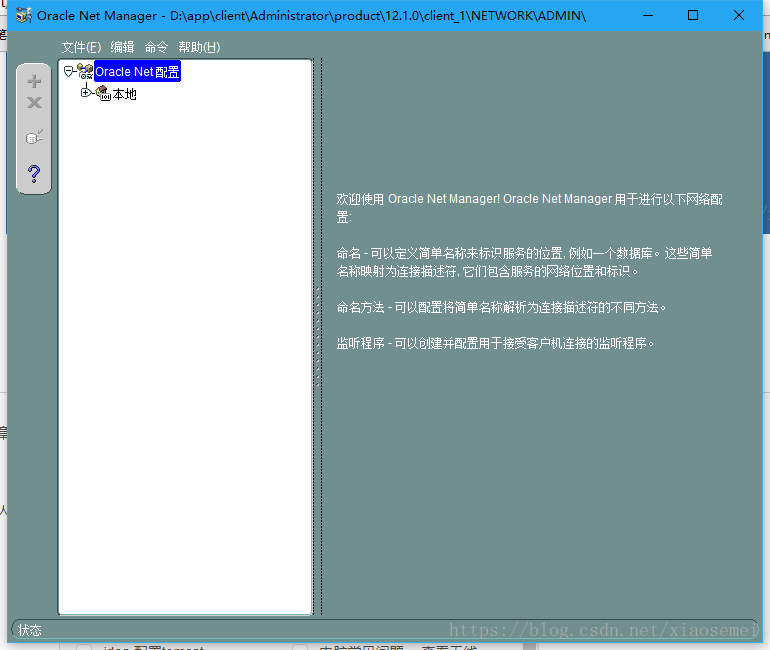Click the 状态 status bar label

coord(29,630)
